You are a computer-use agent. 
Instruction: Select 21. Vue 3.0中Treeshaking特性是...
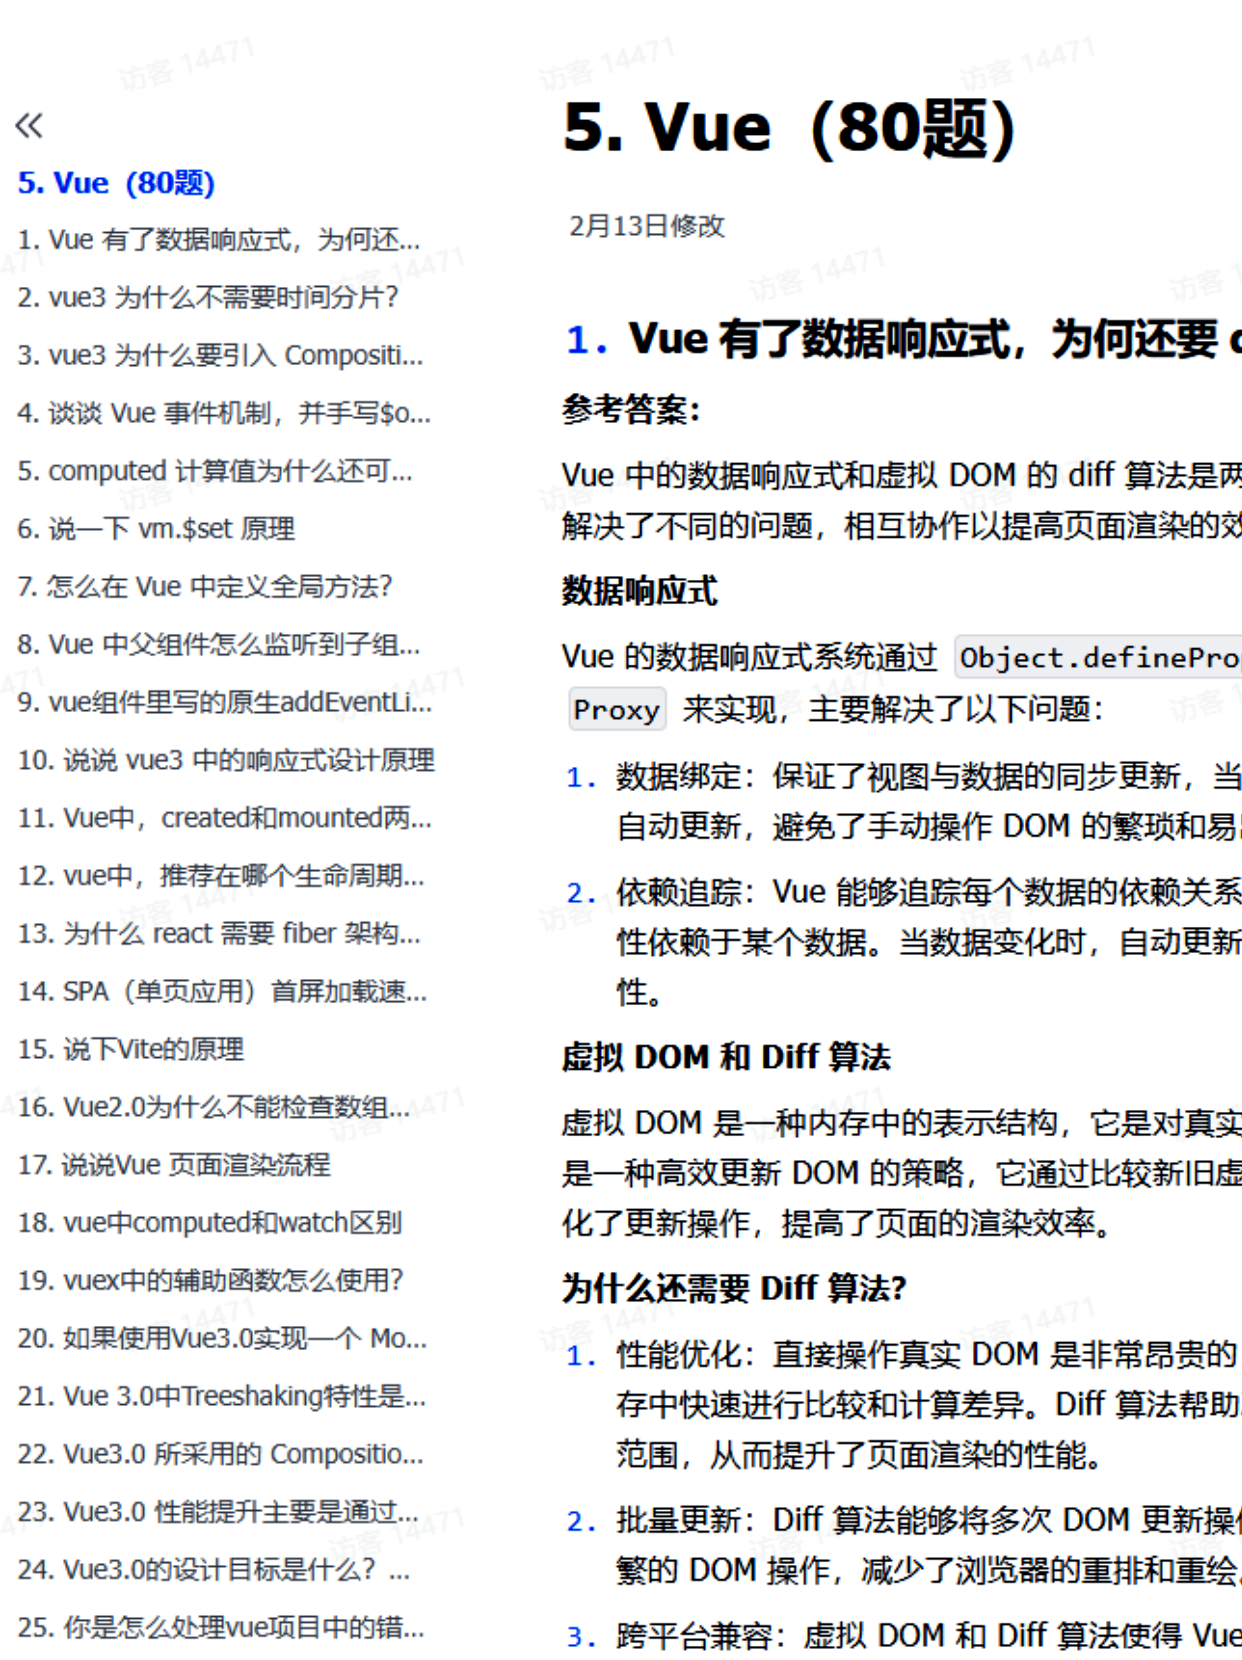tap(222, 1397)
